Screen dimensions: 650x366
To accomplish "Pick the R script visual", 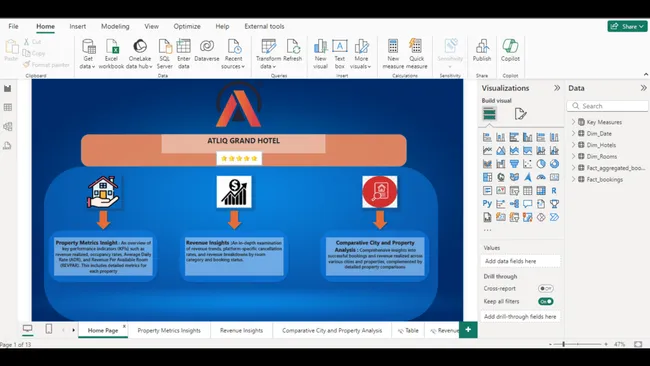I will point(554,190).
